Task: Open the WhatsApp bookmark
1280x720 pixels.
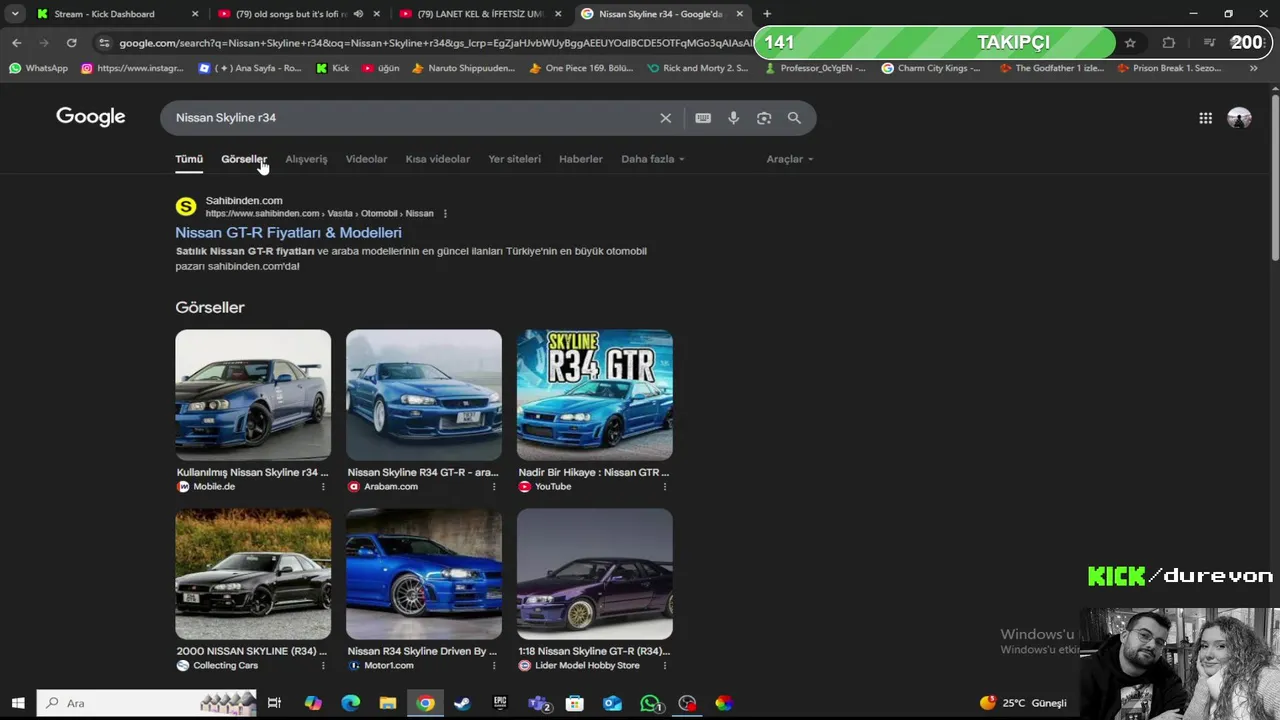Action: [x=38, y=68]
